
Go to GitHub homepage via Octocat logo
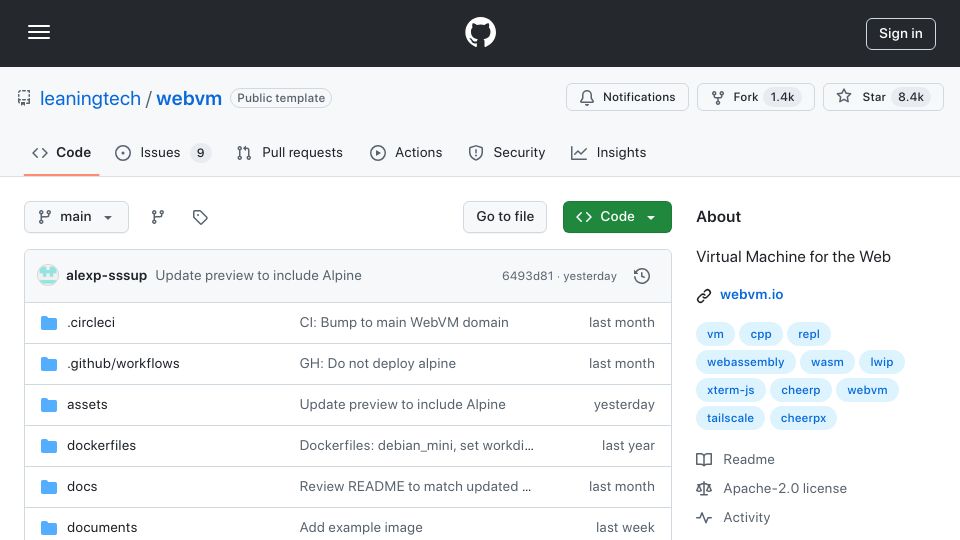click(x=480, y=32)
